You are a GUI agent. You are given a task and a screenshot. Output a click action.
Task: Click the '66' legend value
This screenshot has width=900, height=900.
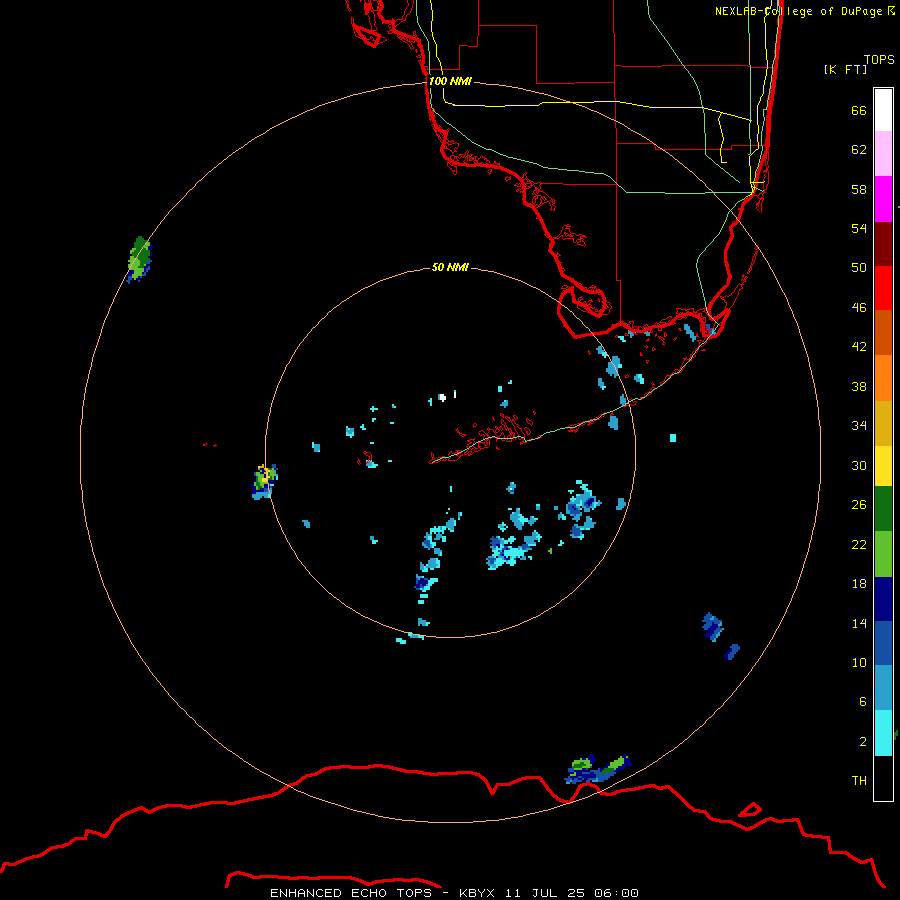tap(859, 111)
